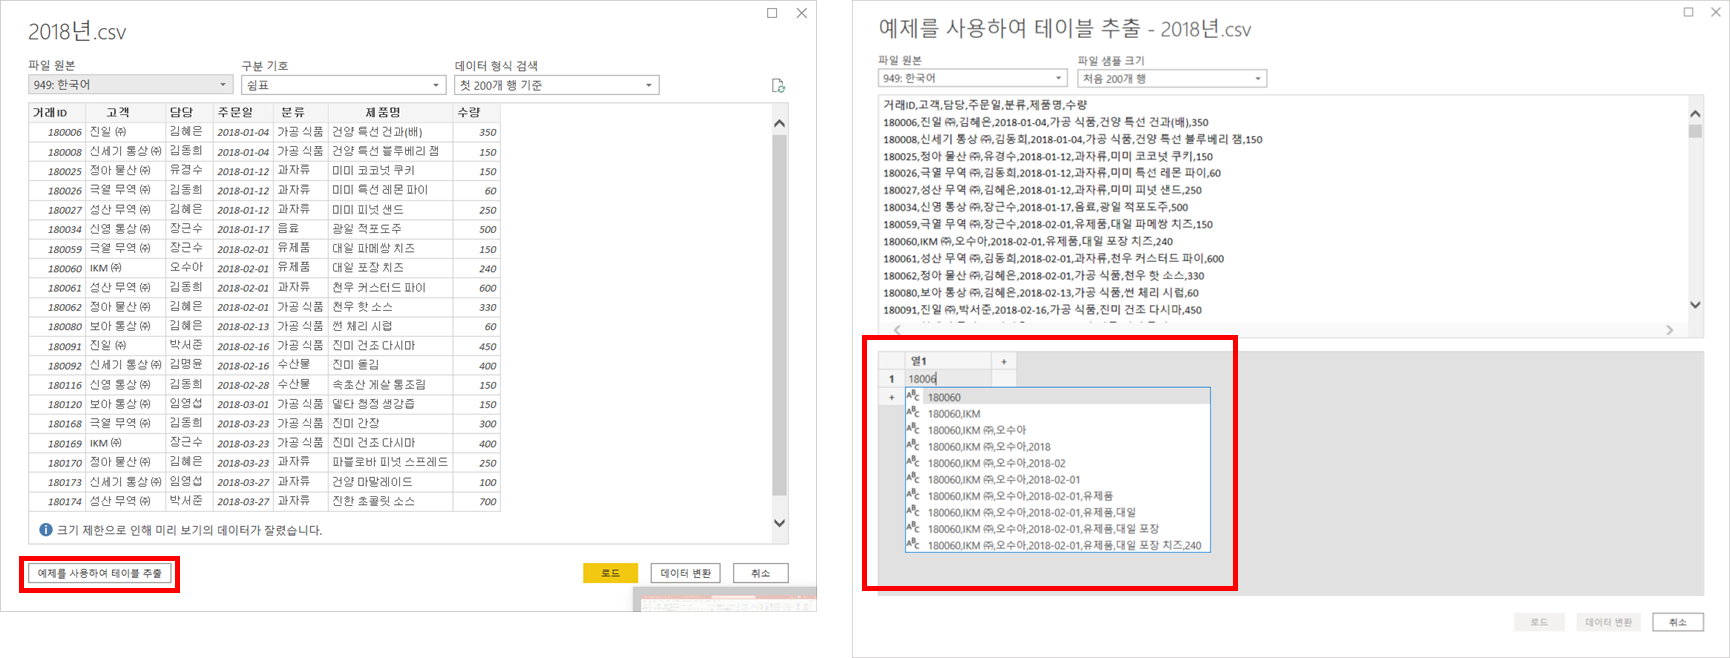Click the cell 파블로바 피넛 스프레드
This screenshot has height=658, width=1730.
click(390, 462)
